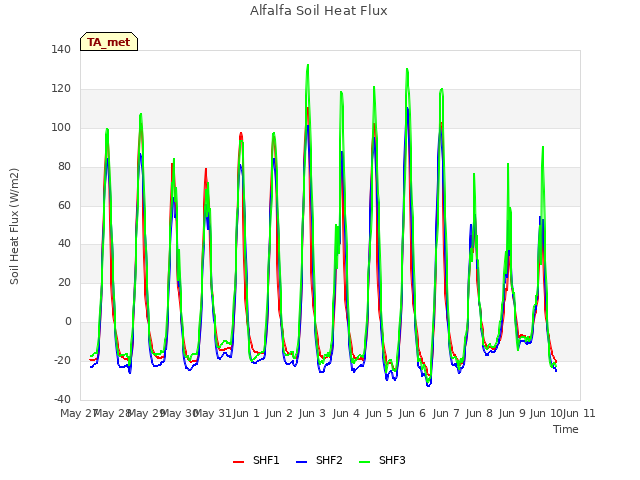Click the Jun 4 x-axis label
This screenshot has height=480, width=640.
click(346, 413)
